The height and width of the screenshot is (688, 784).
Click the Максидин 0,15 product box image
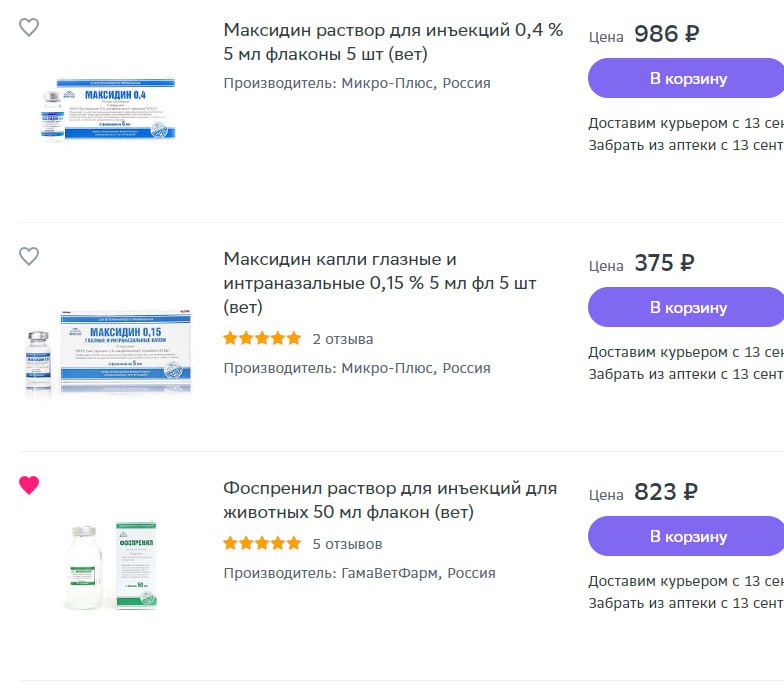click(x=108, y=350)
